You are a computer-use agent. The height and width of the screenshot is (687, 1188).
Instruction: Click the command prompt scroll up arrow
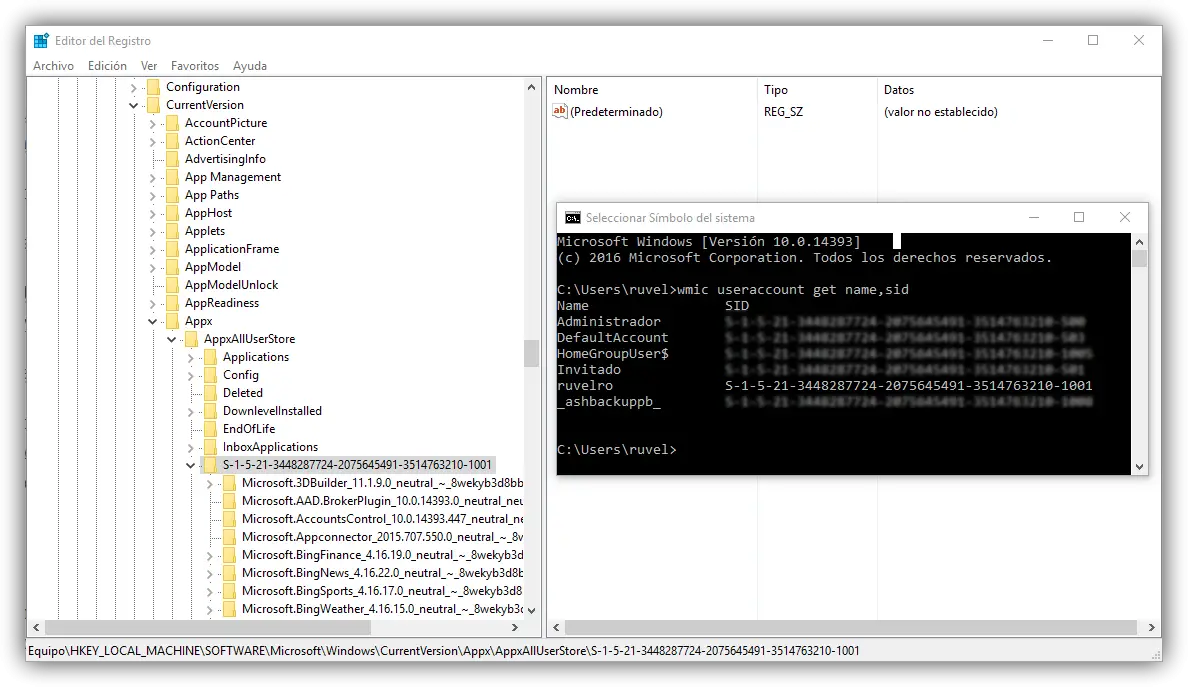click(1140, 242)
